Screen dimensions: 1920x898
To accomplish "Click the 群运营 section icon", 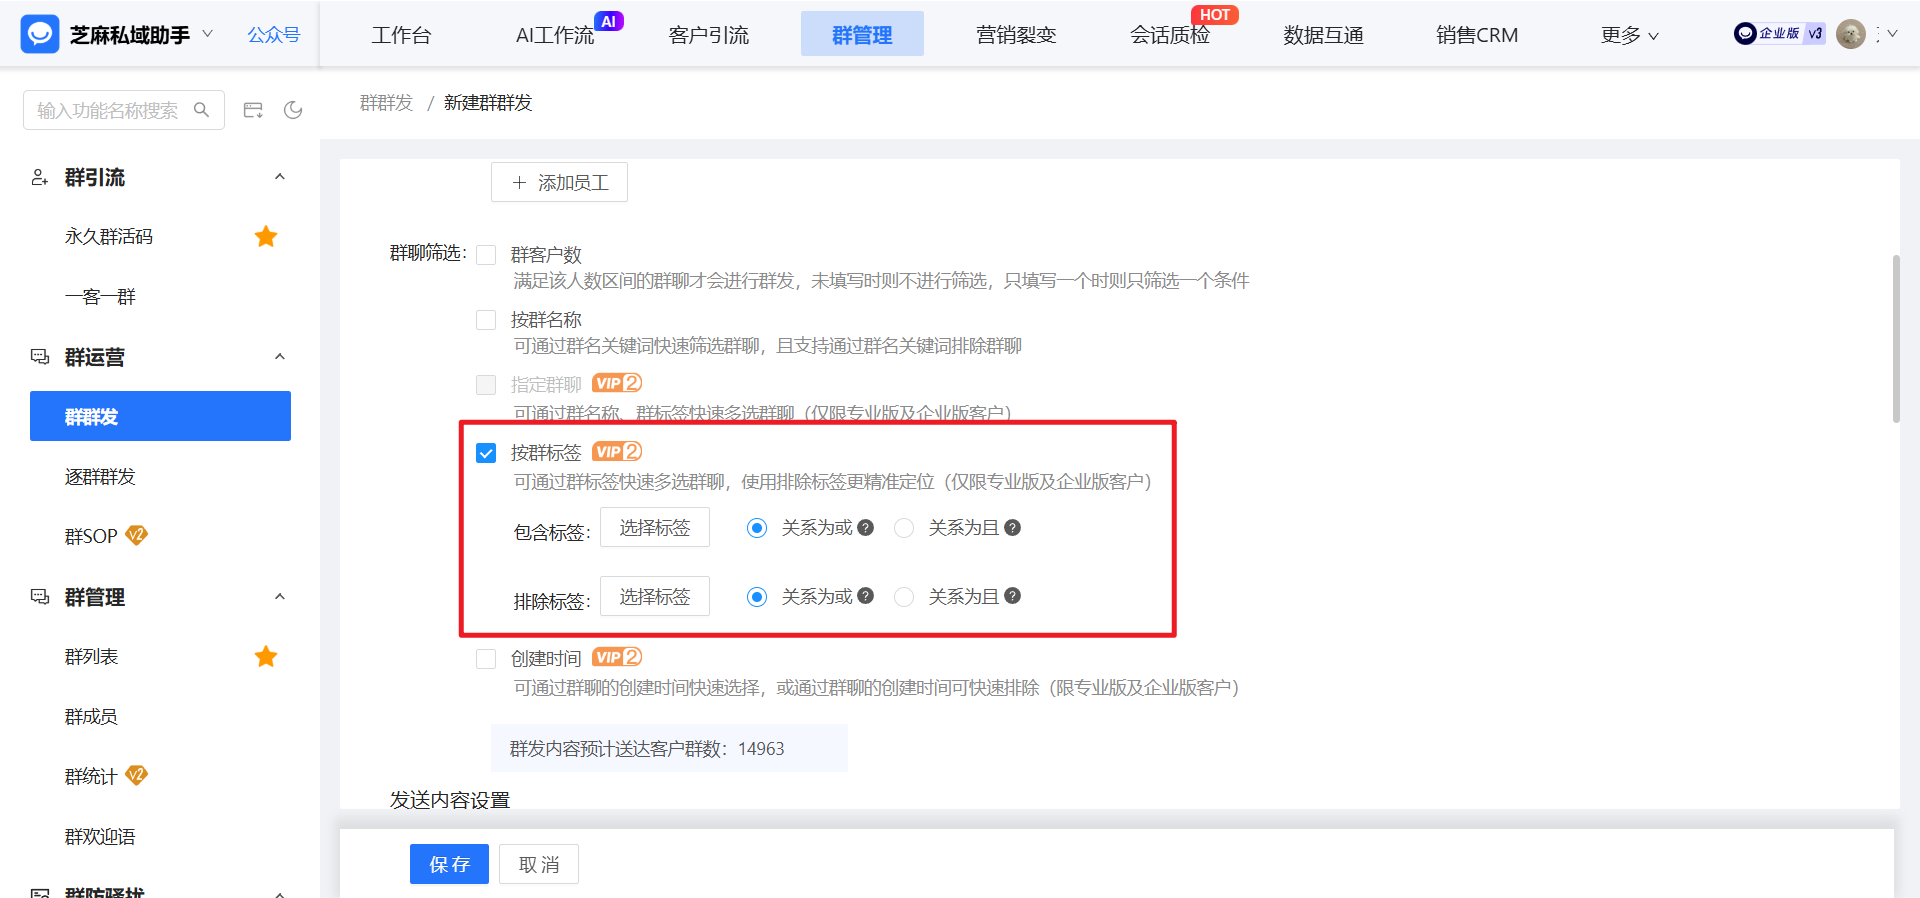I will click(40, 357).
